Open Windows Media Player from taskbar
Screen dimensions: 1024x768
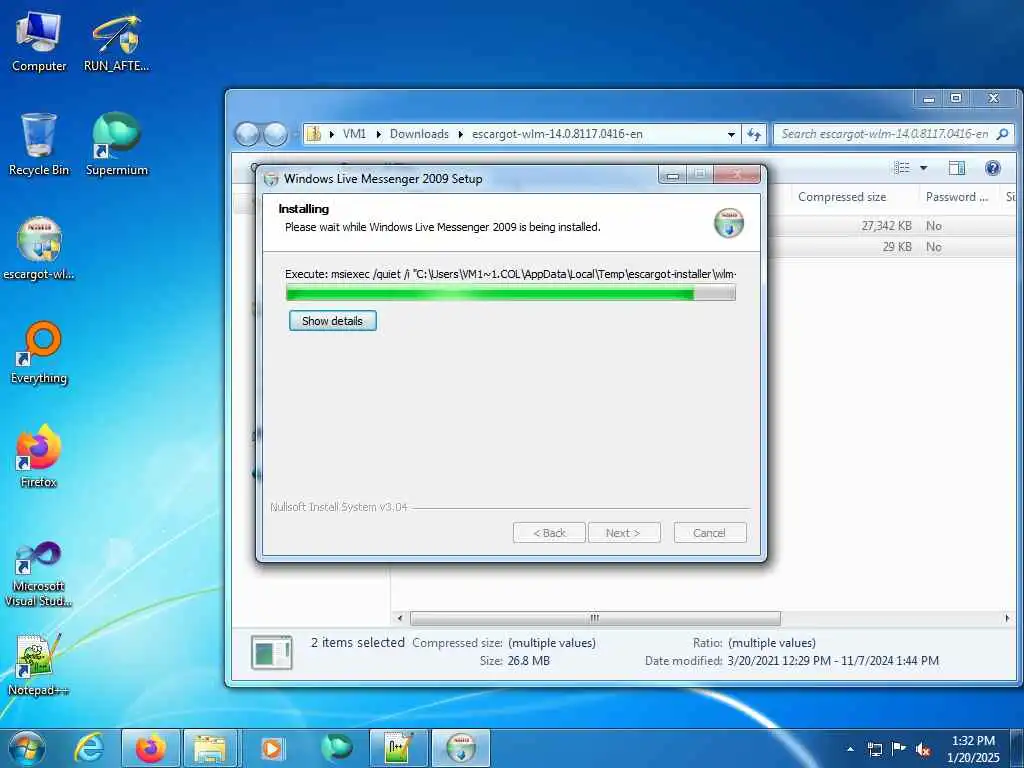pos(272,748)
